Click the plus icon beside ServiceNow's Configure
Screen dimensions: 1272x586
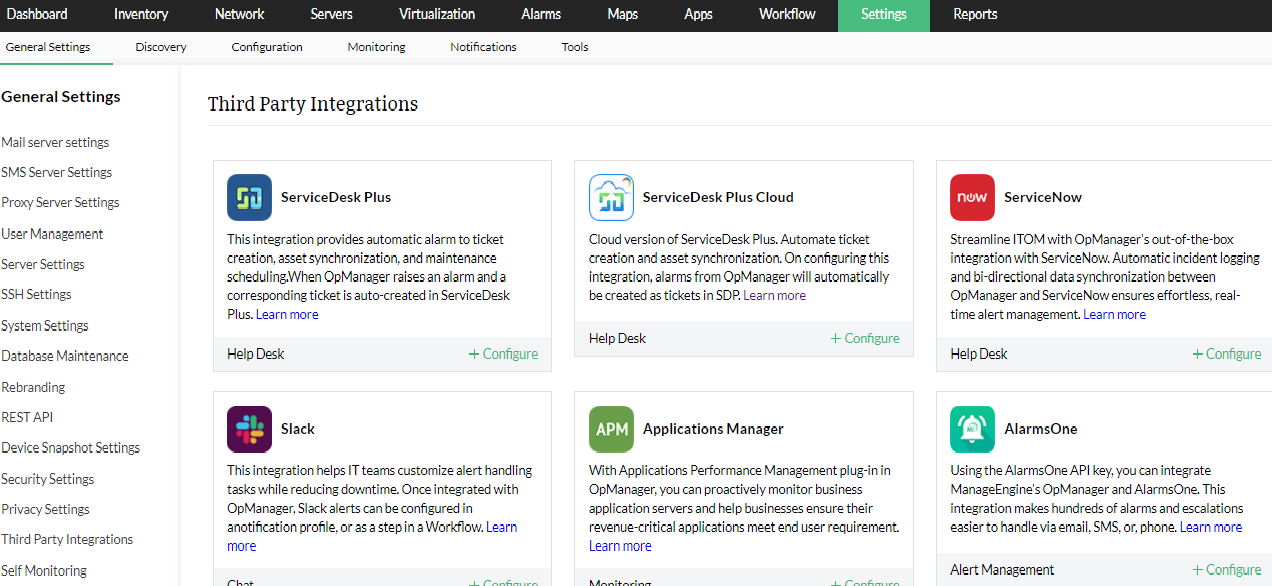[1196, 353]
